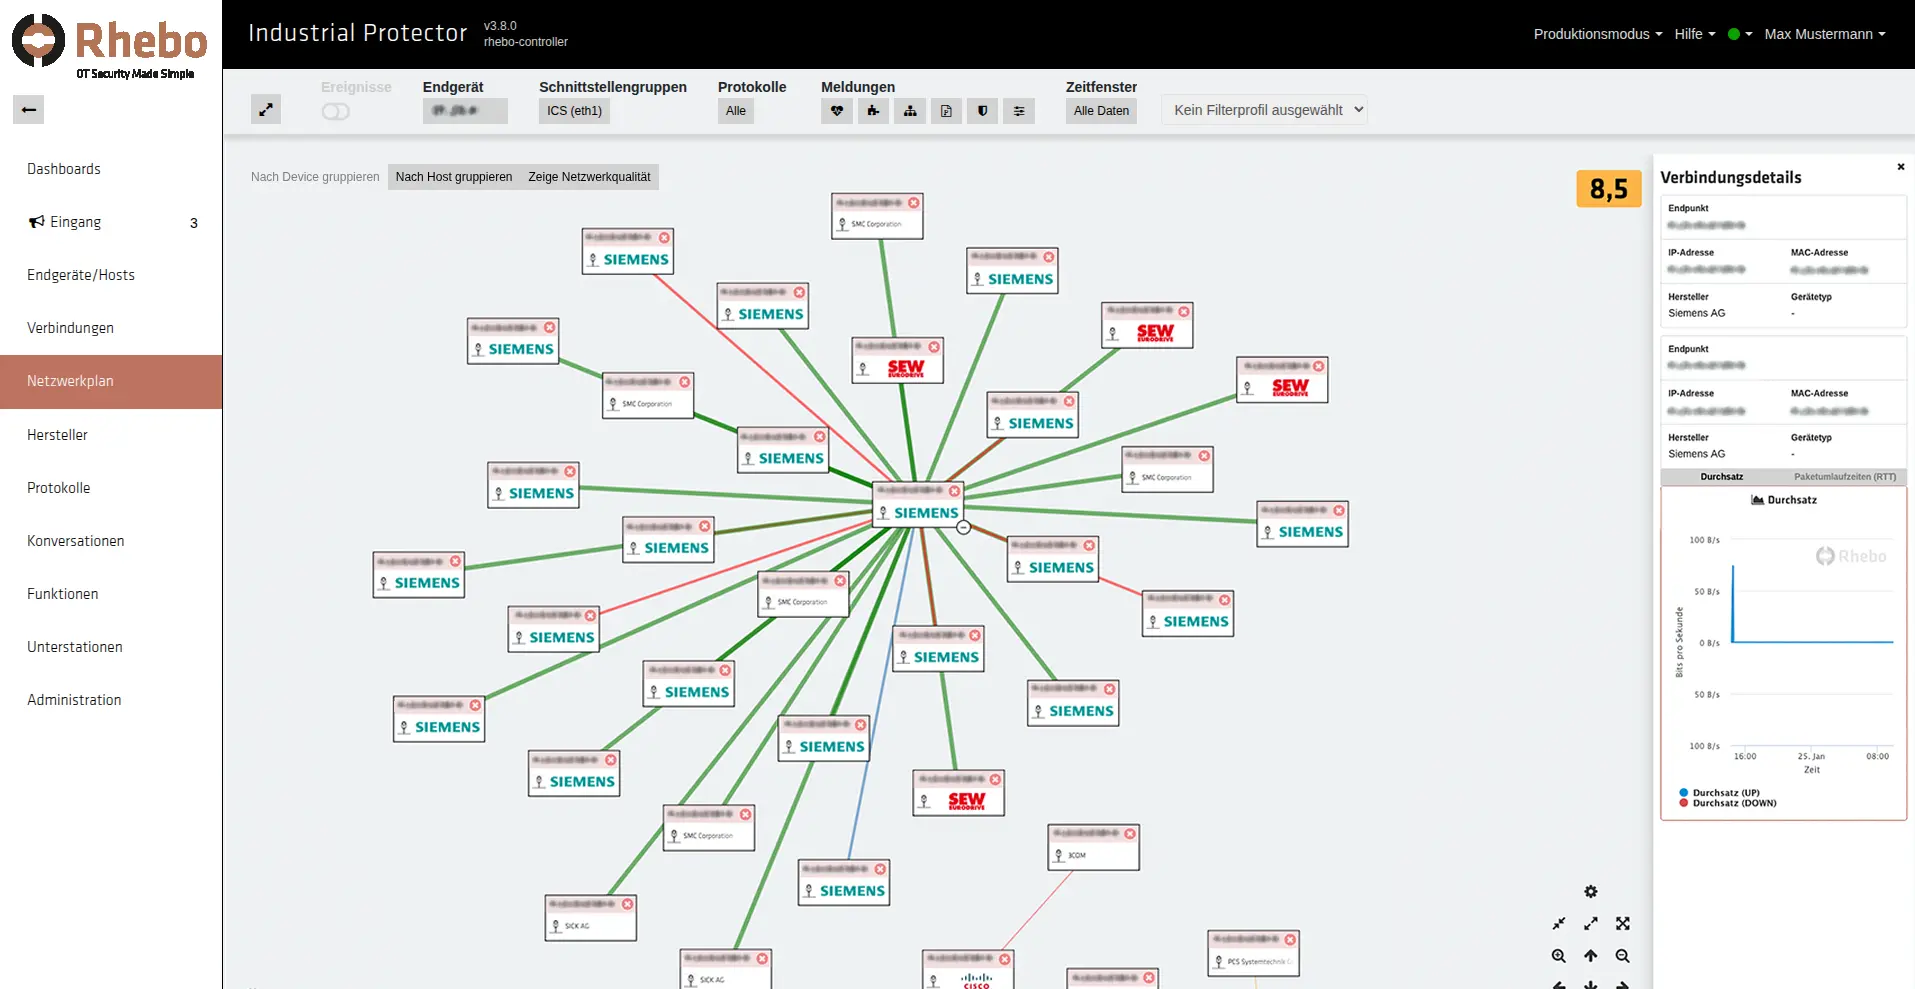Close the Verbindungsdetails panel
Viewport: 1915px width, 989px height.
pyautogui.click(x=1901, y=167)
